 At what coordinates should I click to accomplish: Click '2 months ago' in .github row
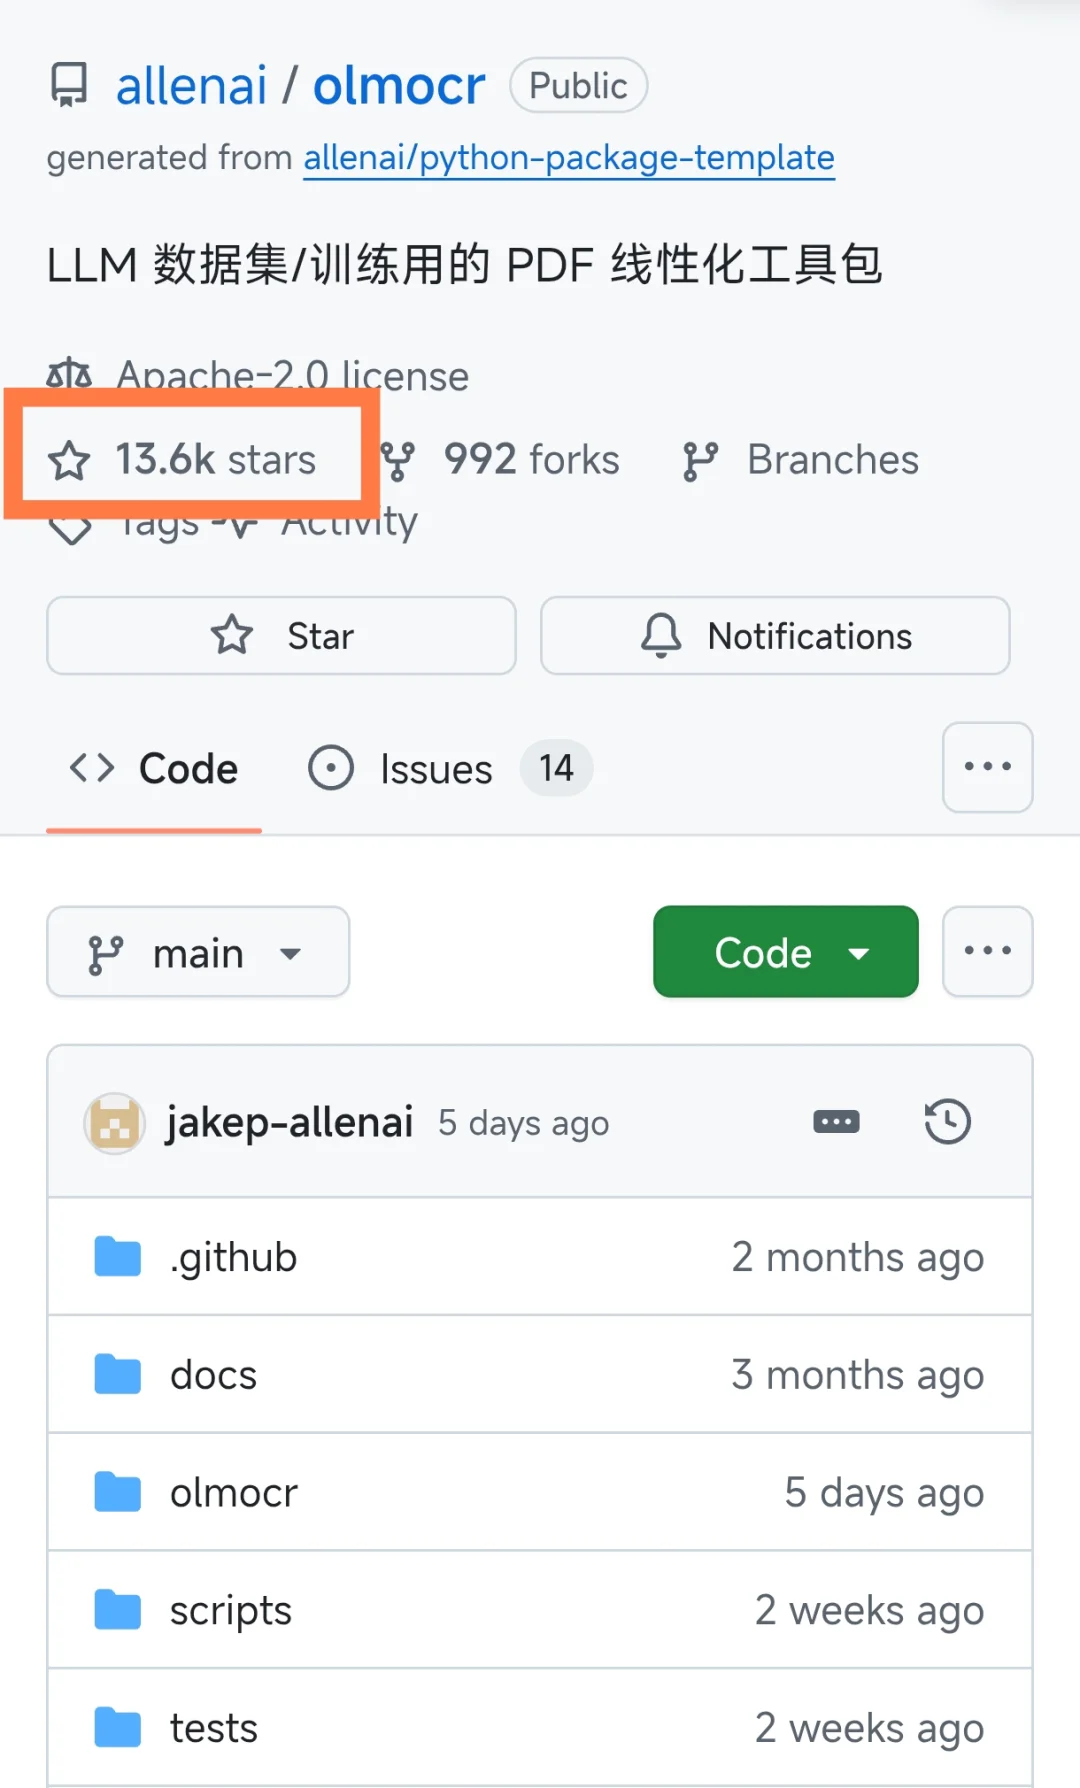(x=857, y=1257)
